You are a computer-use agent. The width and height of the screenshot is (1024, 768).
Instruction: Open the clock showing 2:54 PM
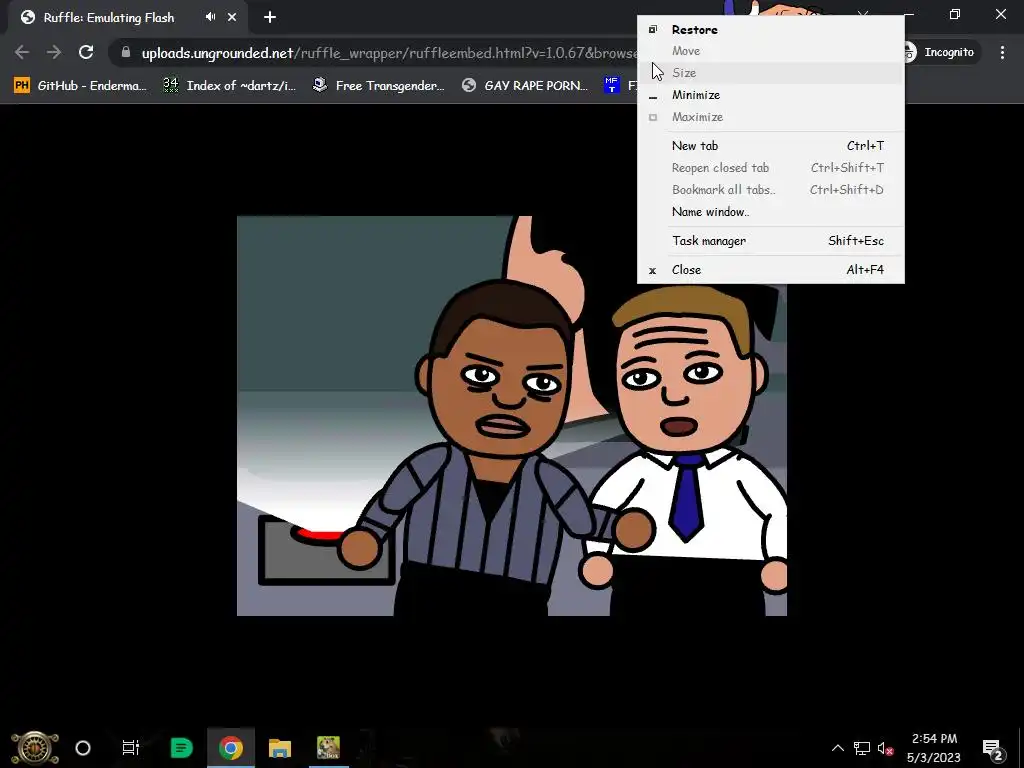click(x=934, y=748)
